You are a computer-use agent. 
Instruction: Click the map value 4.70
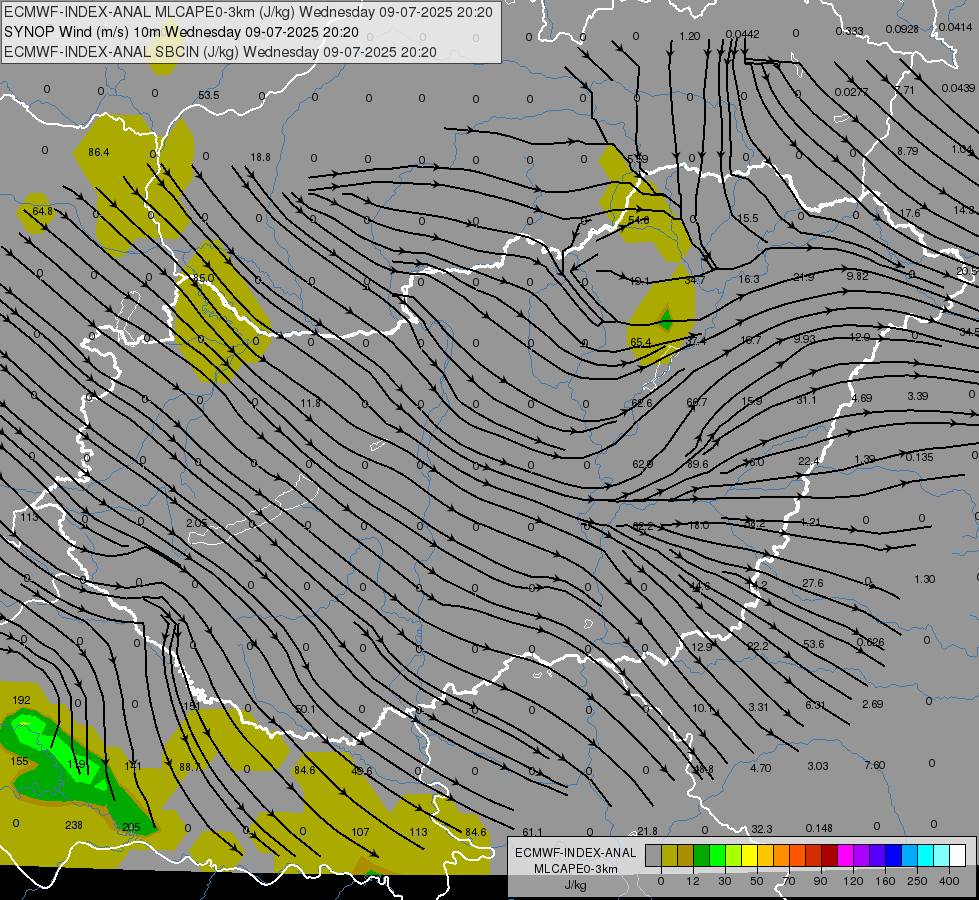point(760,768)
